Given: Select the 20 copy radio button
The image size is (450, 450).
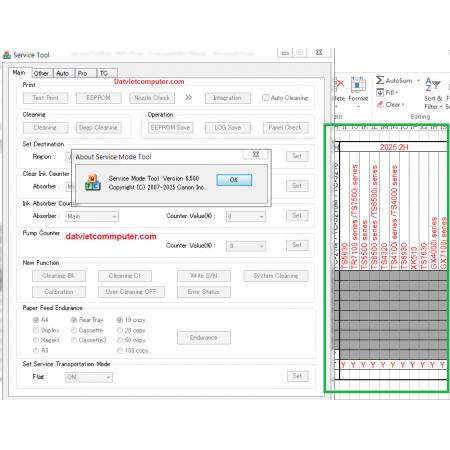Looking at the screenshot, I should pos(119,330).
